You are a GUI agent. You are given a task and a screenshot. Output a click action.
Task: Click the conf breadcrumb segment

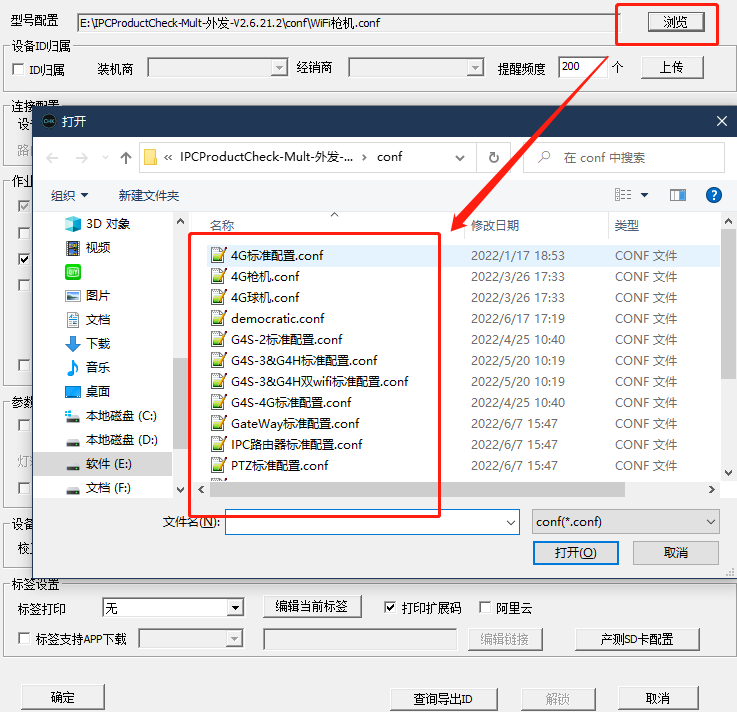point(389,157)
